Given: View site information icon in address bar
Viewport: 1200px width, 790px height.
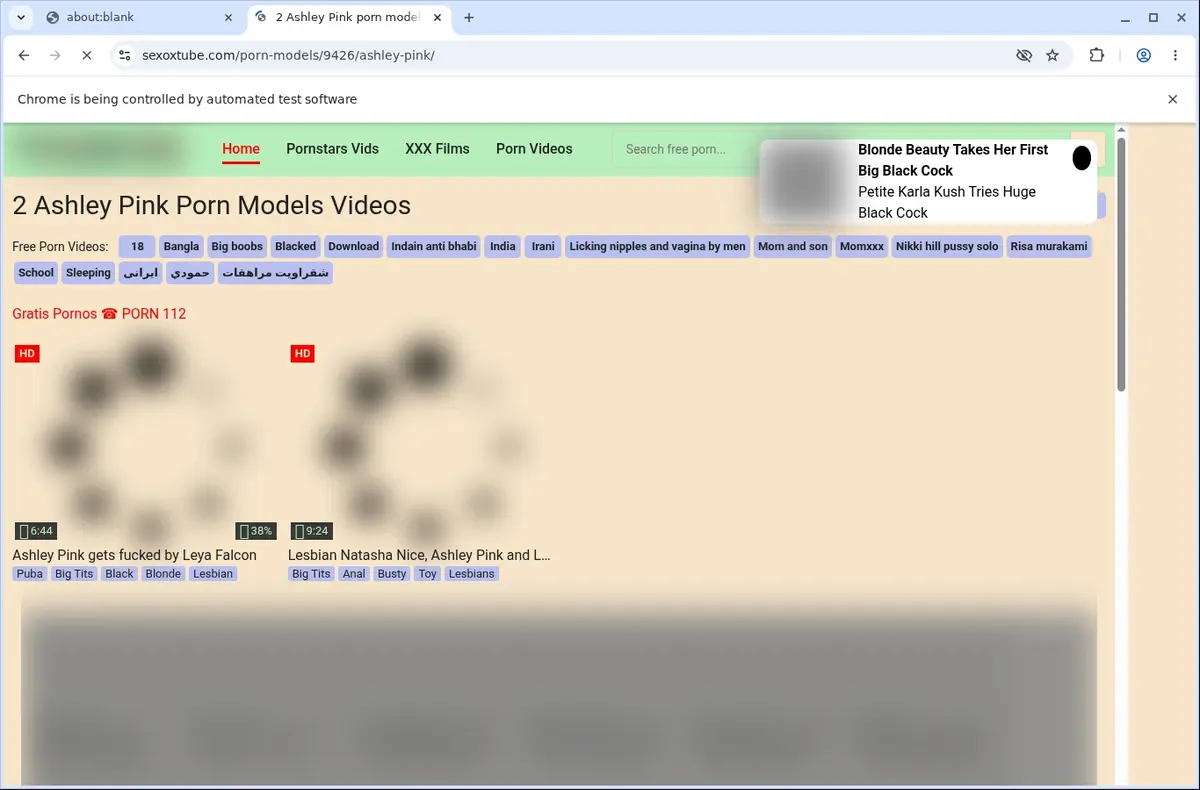Looking at the screenshot, I should pyautogui.click(x=124, y=55).
